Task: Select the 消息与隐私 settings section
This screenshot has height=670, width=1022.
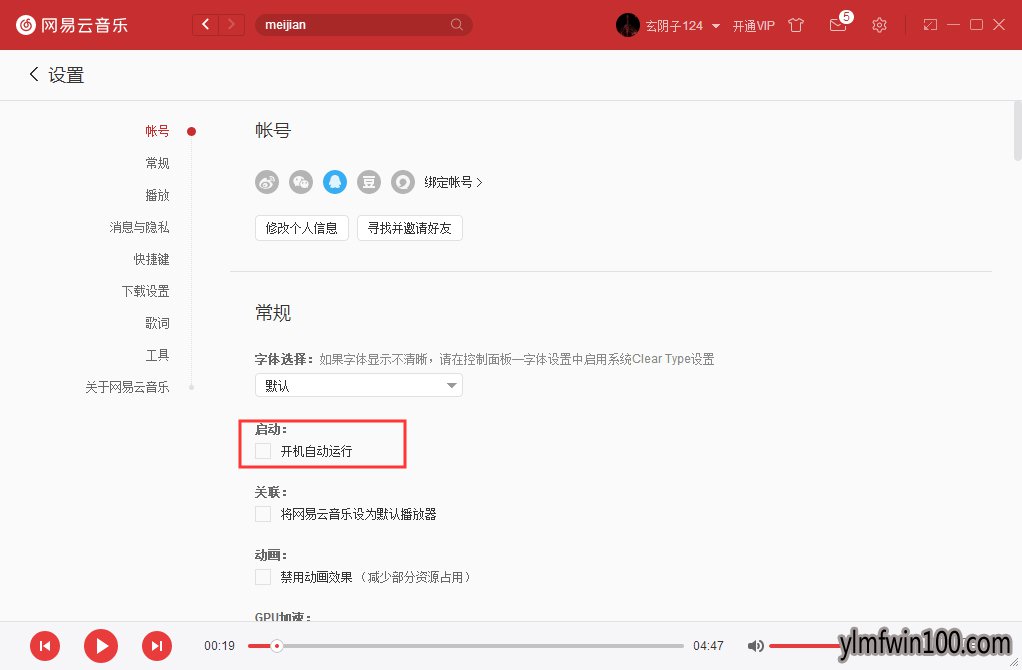Action: (139, 227)
